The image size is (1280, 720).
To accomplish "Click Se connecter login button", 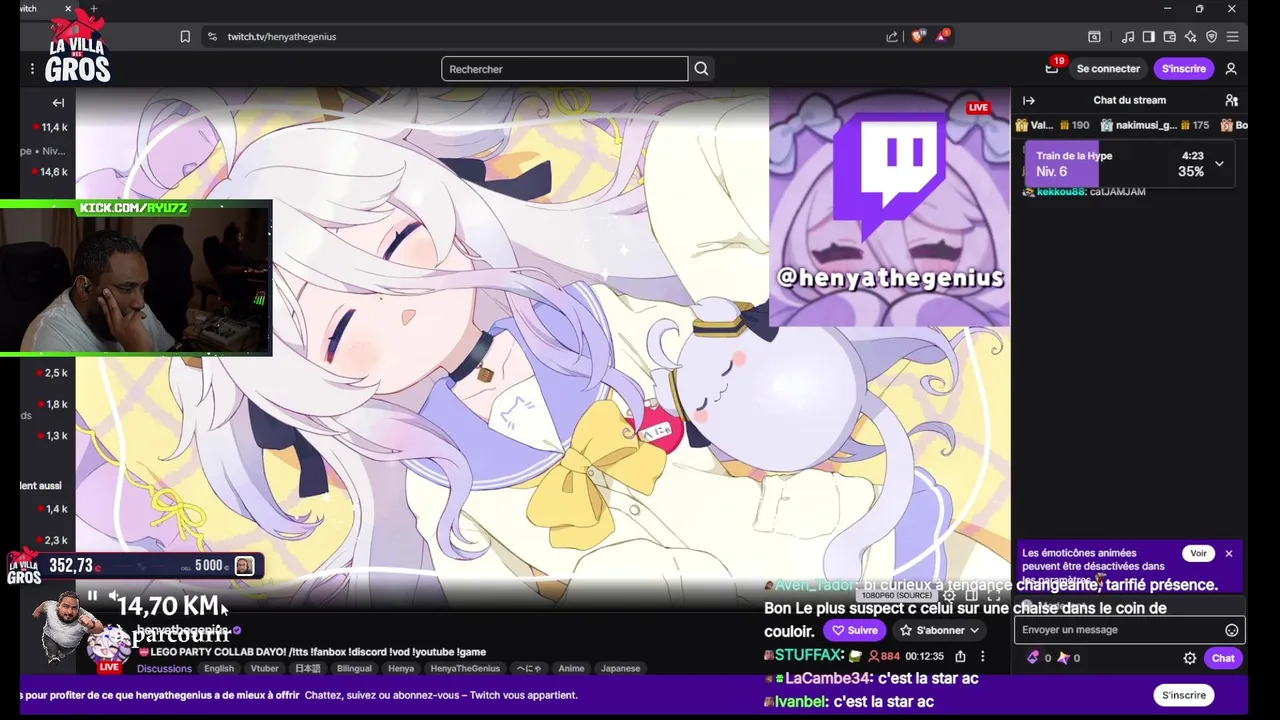I will coord(1108,69).
